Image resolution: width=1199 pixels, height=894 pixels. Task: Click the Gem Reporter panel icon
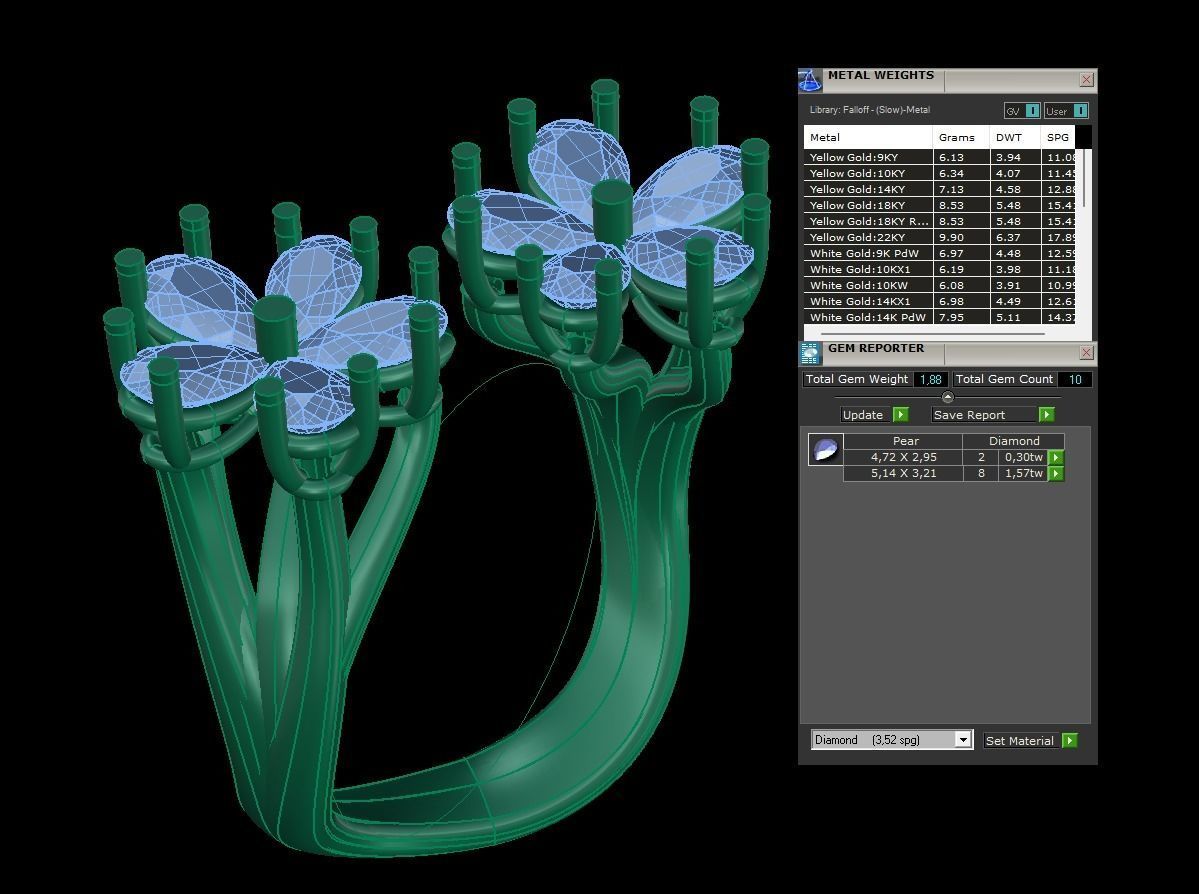[x=810, y=353]
